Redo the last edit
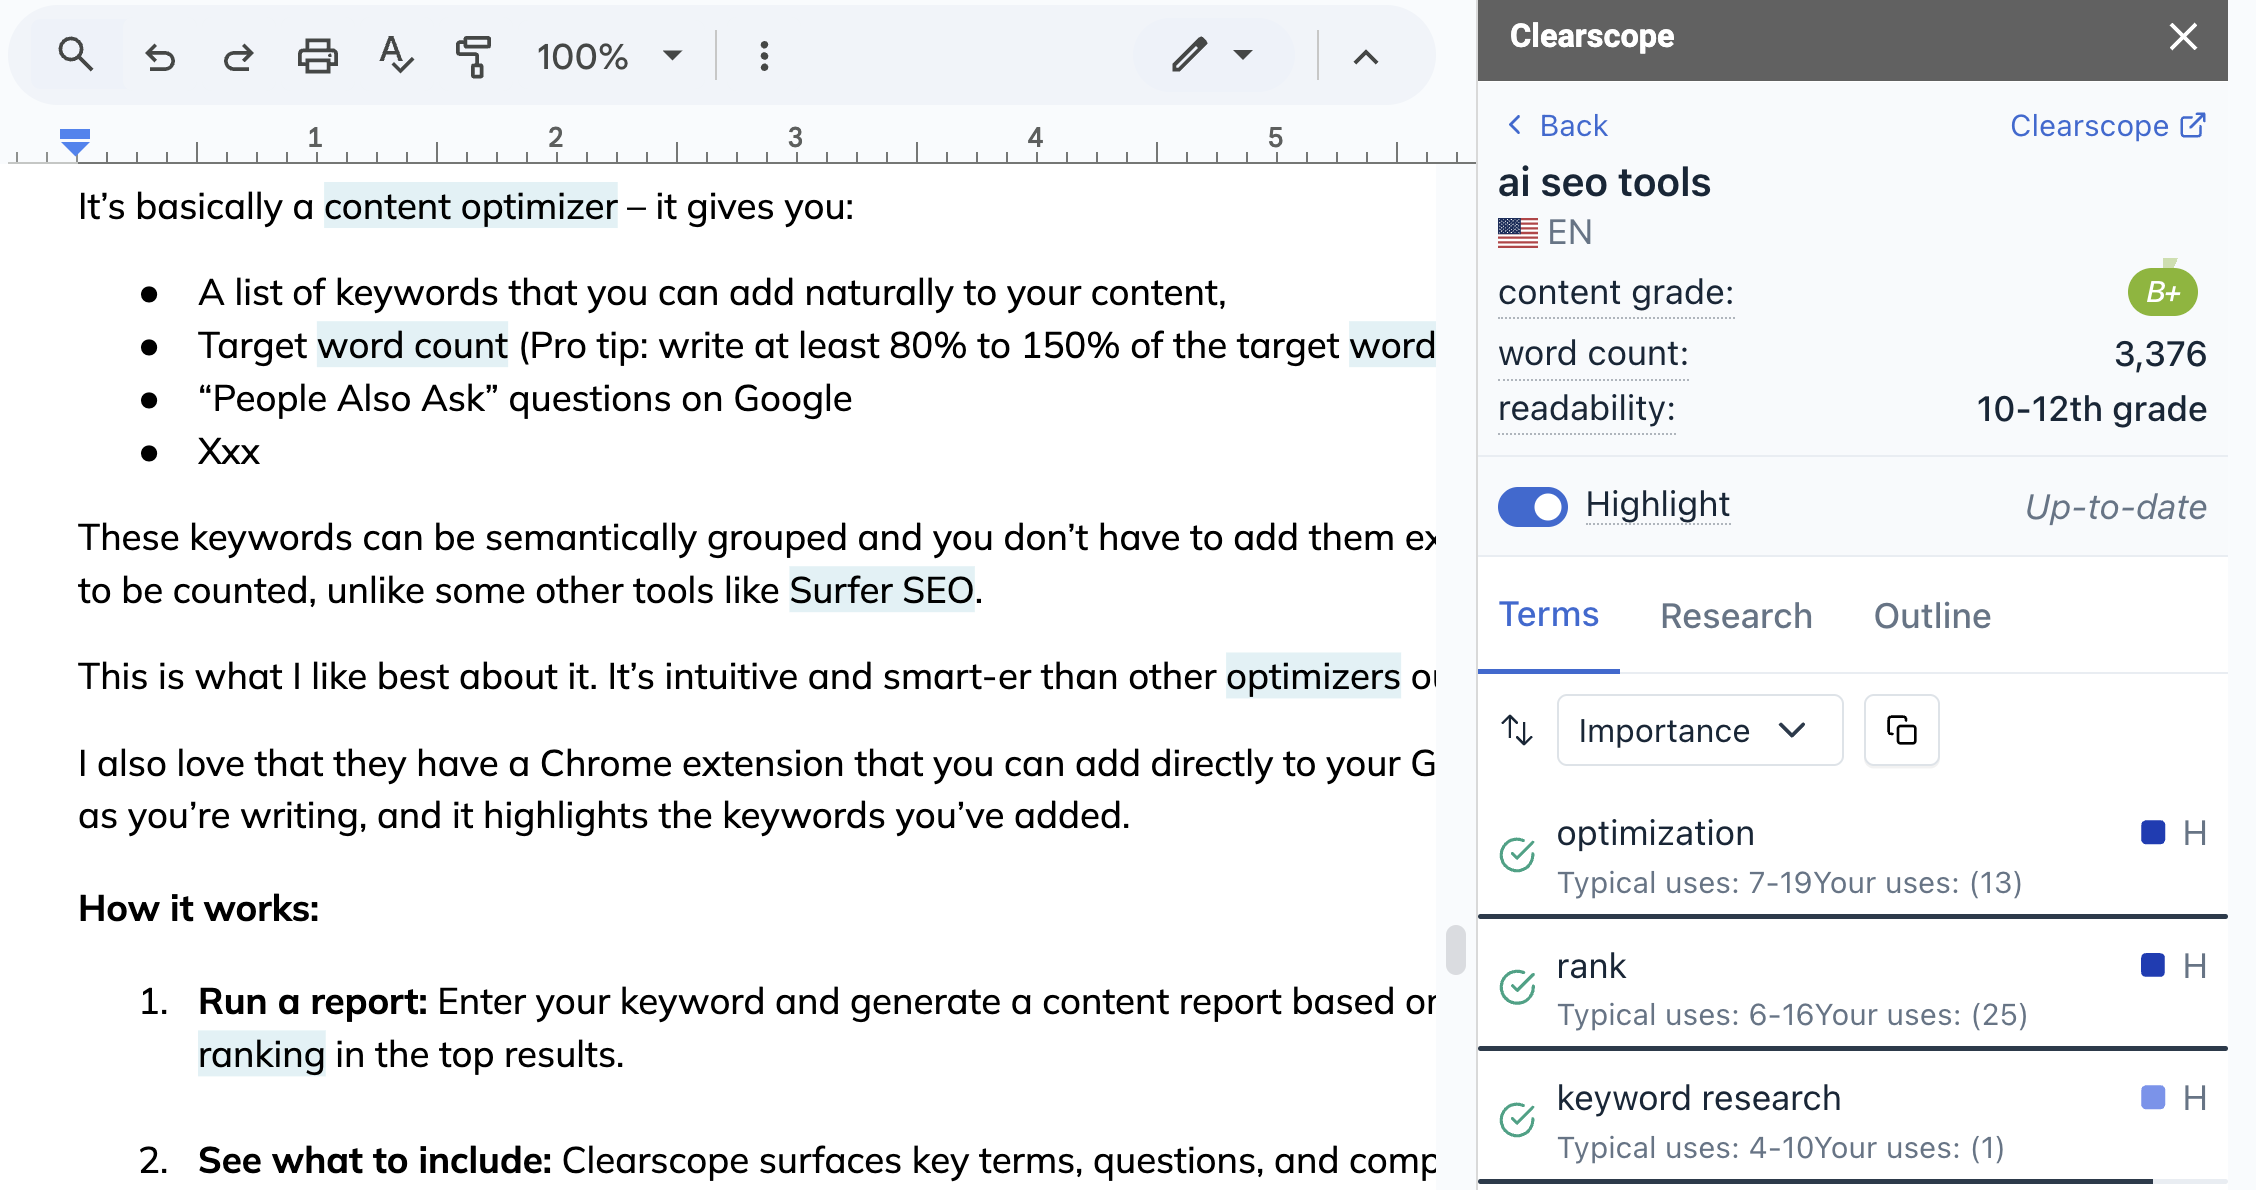The height and width of the screenshot is (1190, 2256). point(237,55)
